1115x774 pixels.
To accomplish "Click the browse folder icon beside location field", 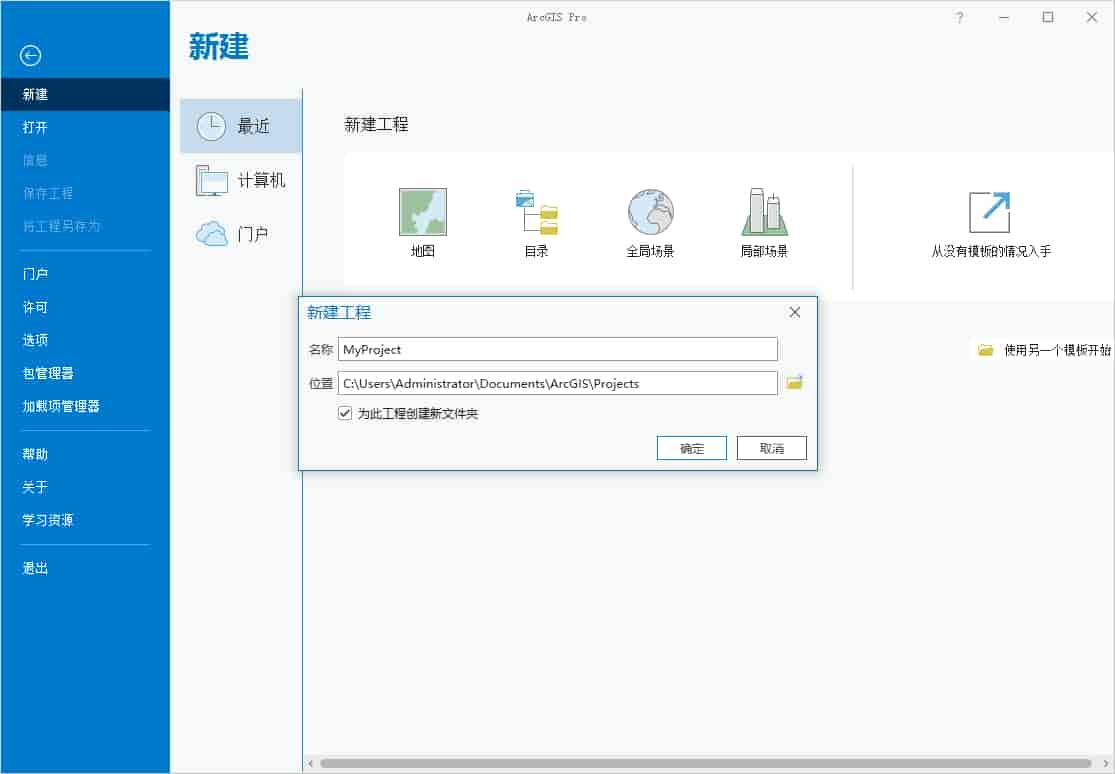I will pyautogui.click(x=795, y=383).
